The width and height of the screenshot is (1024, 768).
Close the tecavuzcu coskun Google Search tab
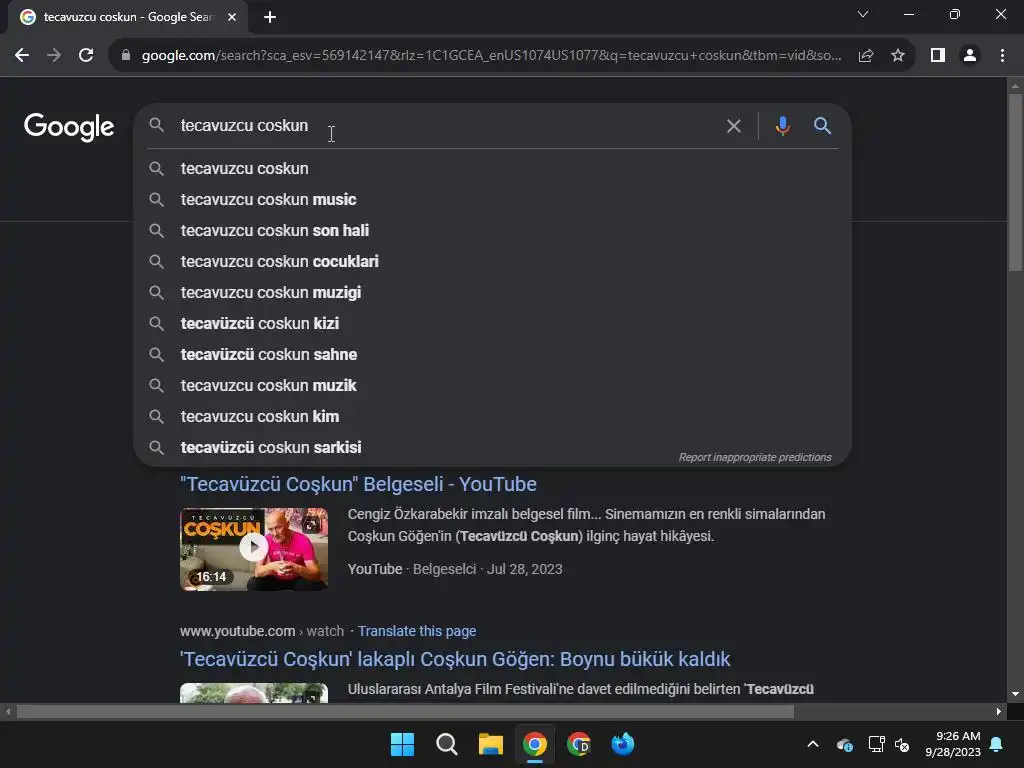pyautogui.click(x=232, y=17)
